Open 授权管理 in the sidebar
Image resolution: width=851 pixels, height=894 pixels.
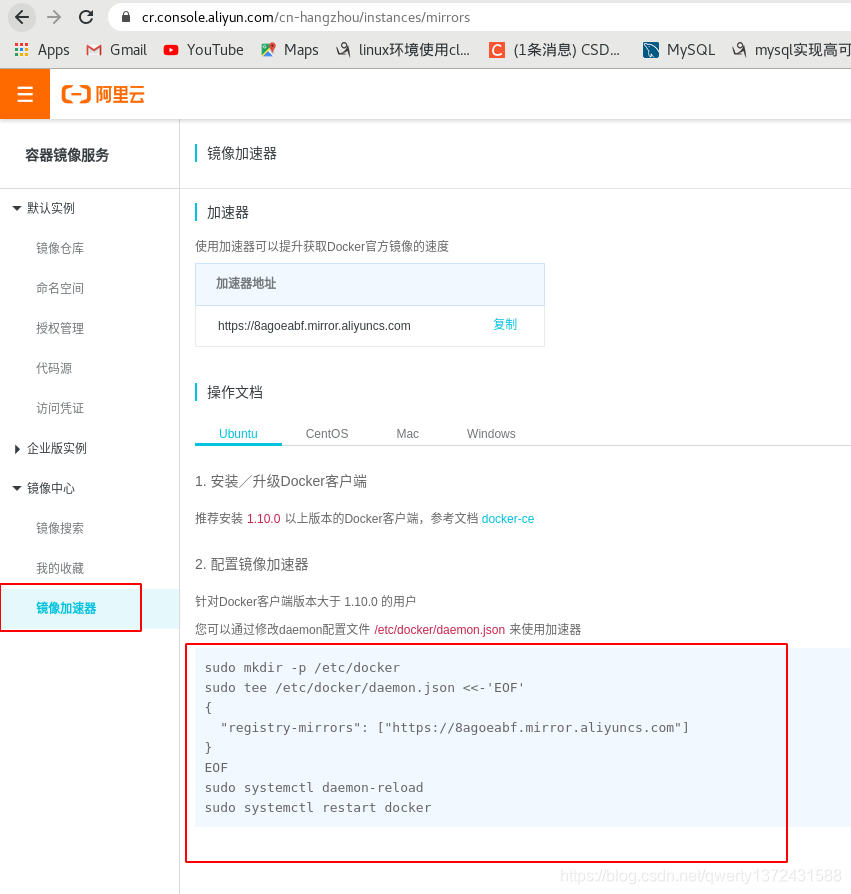60,328
